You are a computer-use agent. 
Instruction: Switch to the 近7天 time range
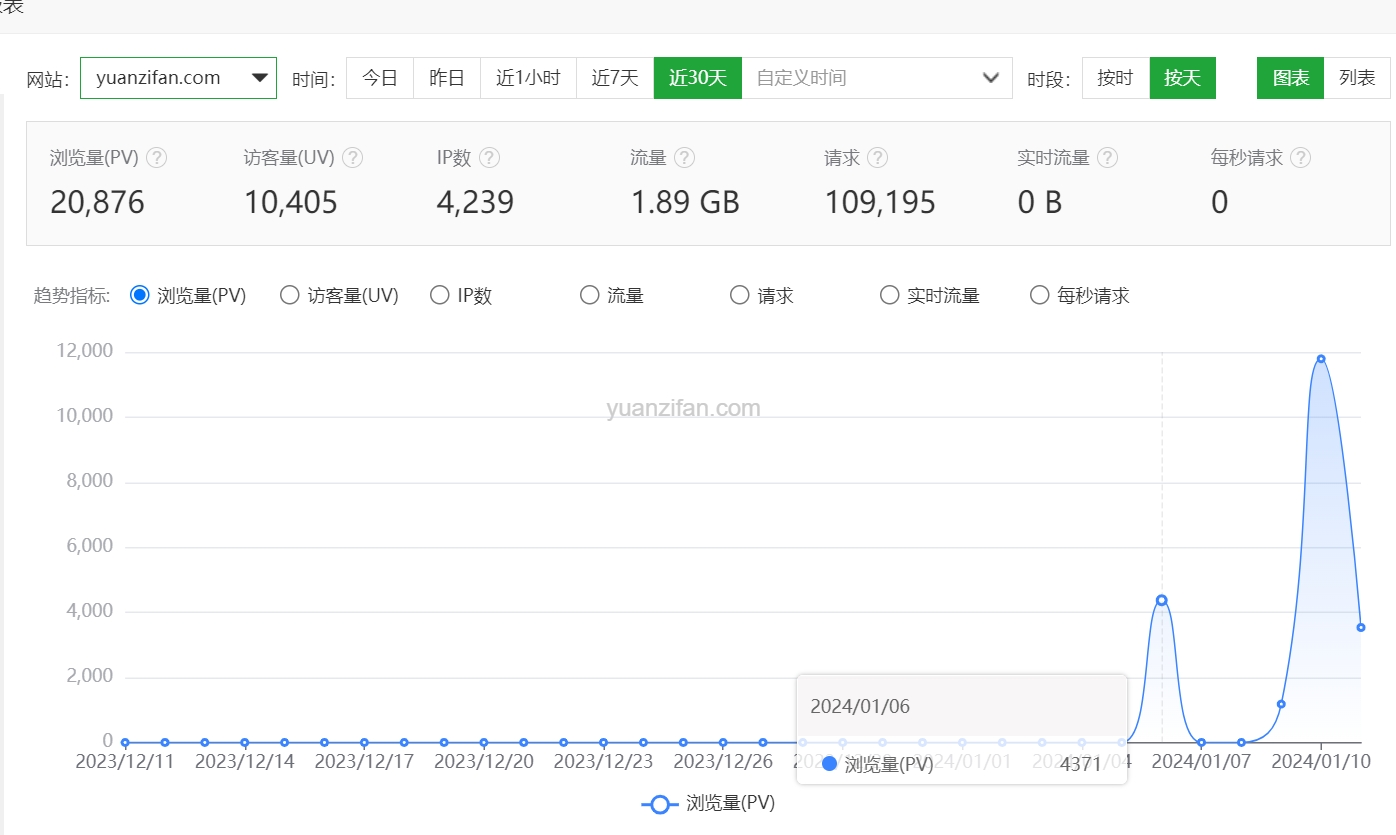tap(614, 78)
